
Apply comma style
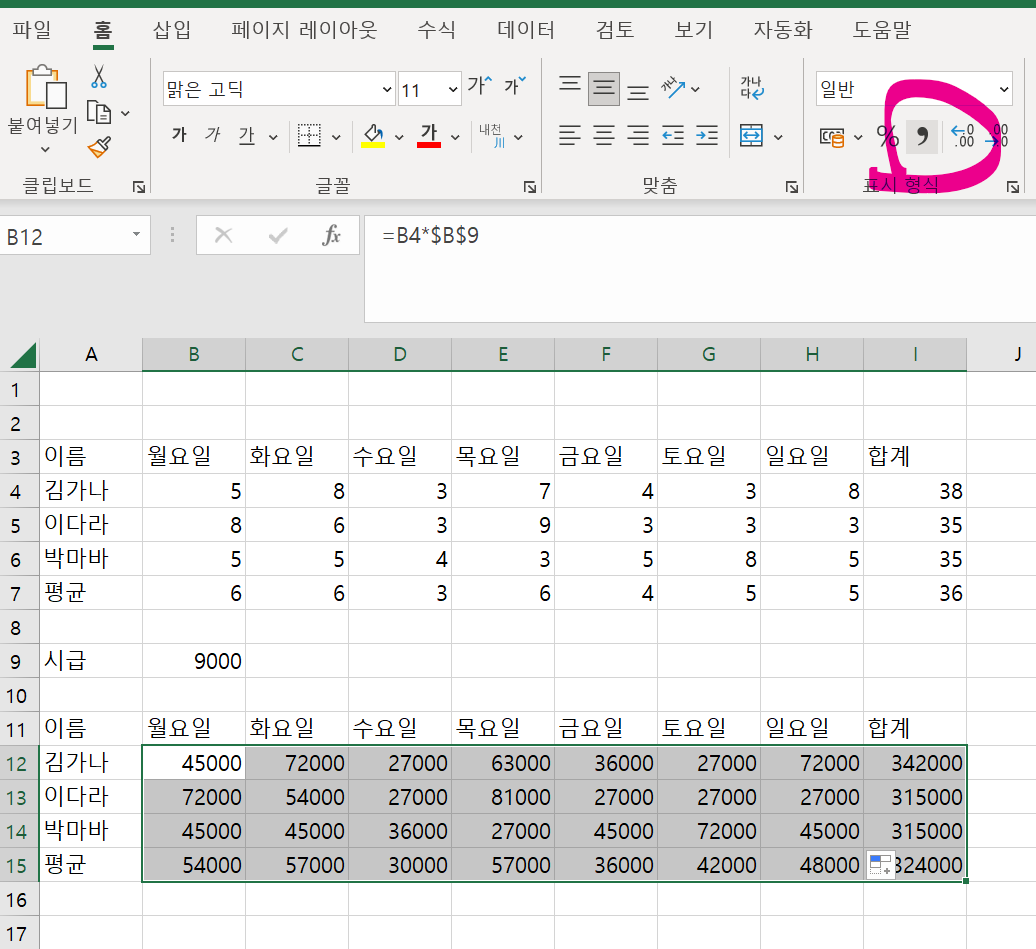click(922, 137)
